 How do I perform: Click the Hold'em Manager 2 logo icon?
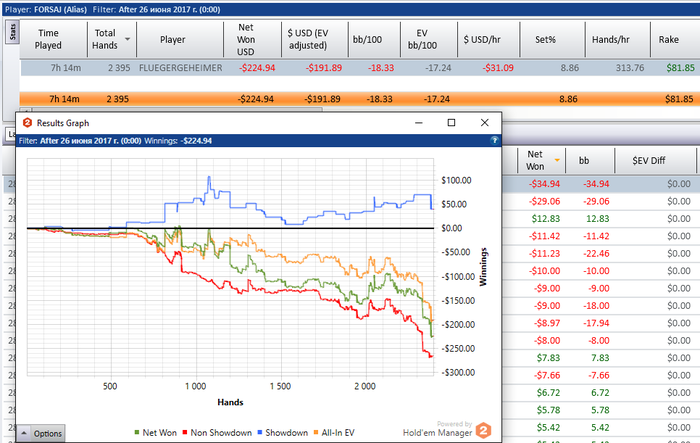point(483,430)
